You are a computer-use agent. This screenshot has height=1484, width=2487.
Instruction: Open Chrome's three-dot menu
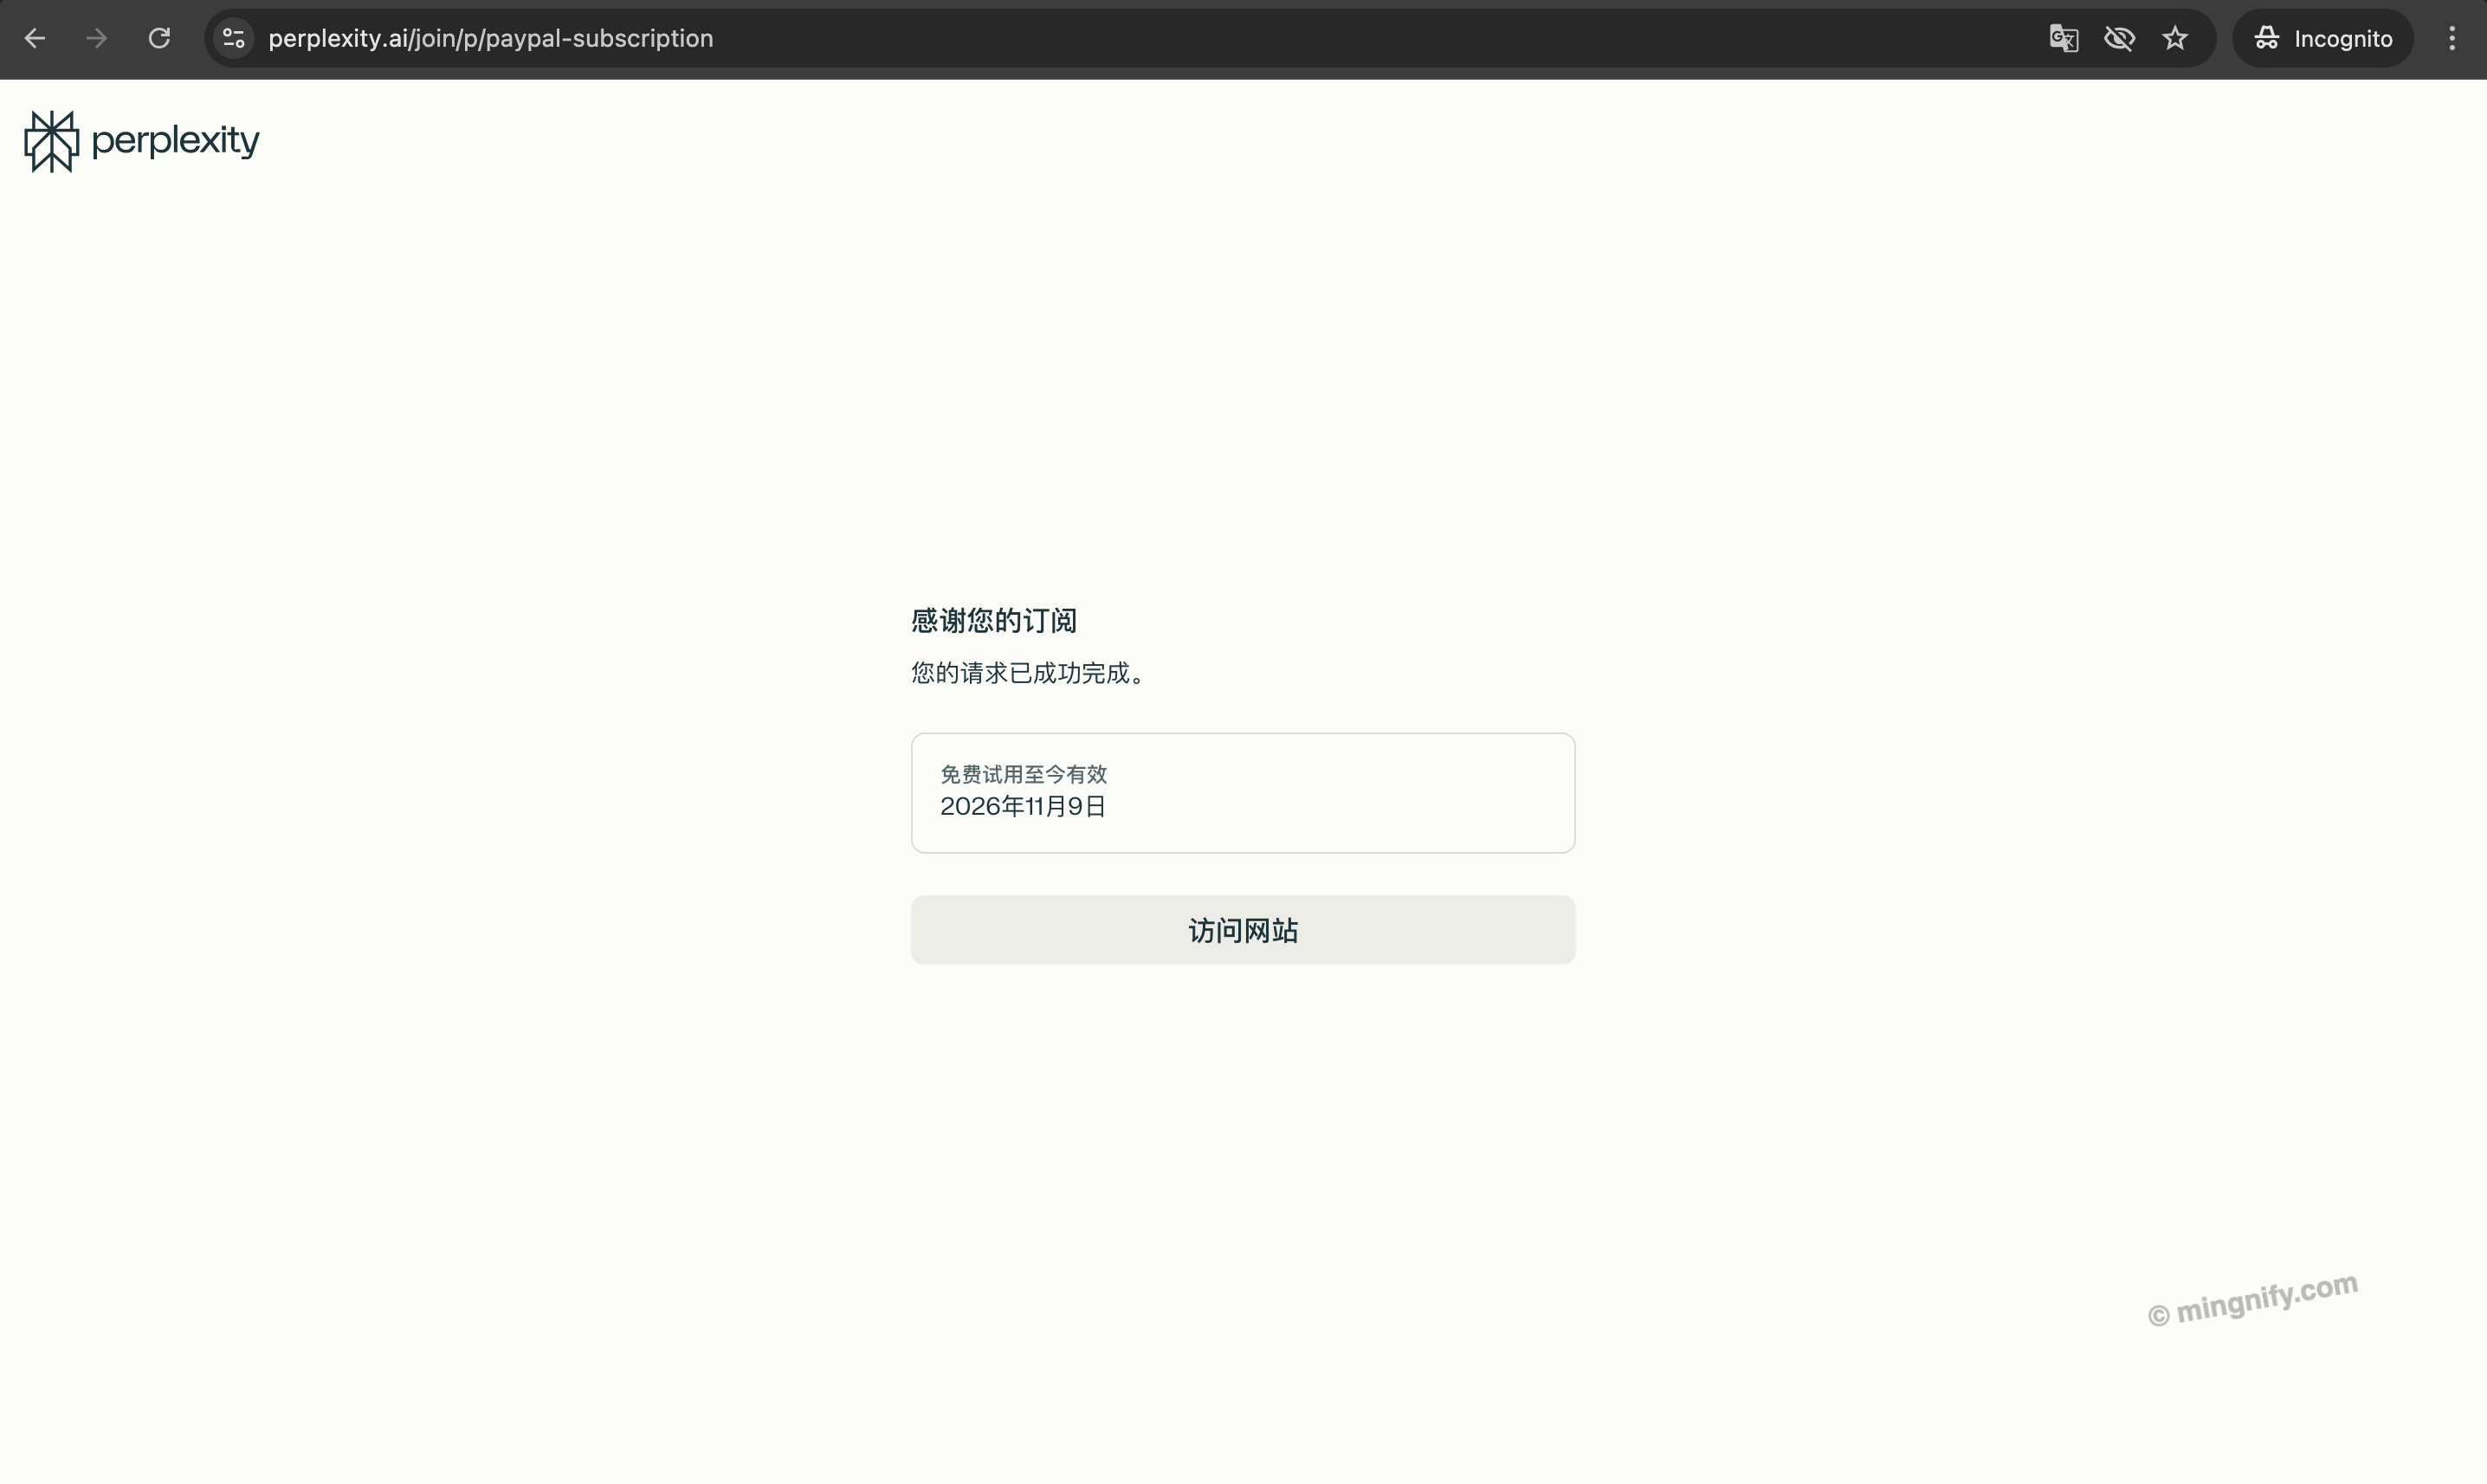(x=2452, y=38)
